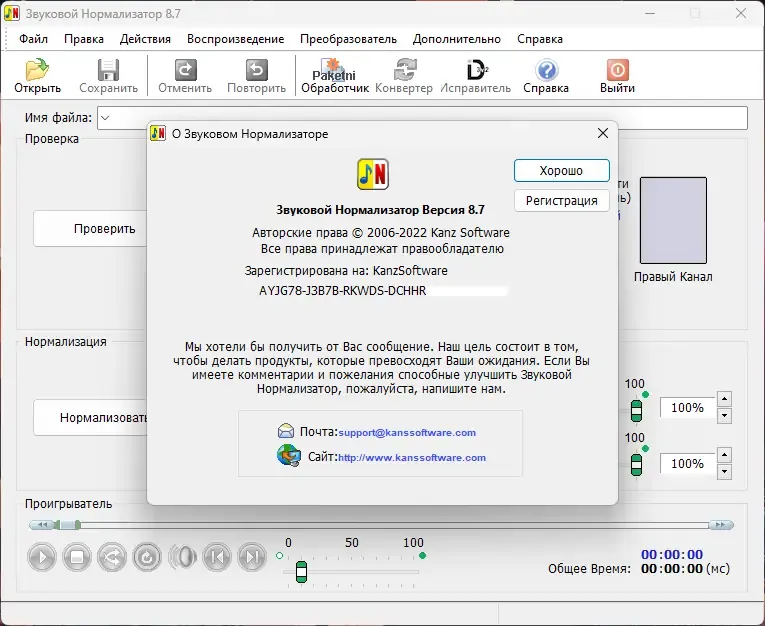
Task: Click the rewind arrows on seek bar
Action: point(42,525)
